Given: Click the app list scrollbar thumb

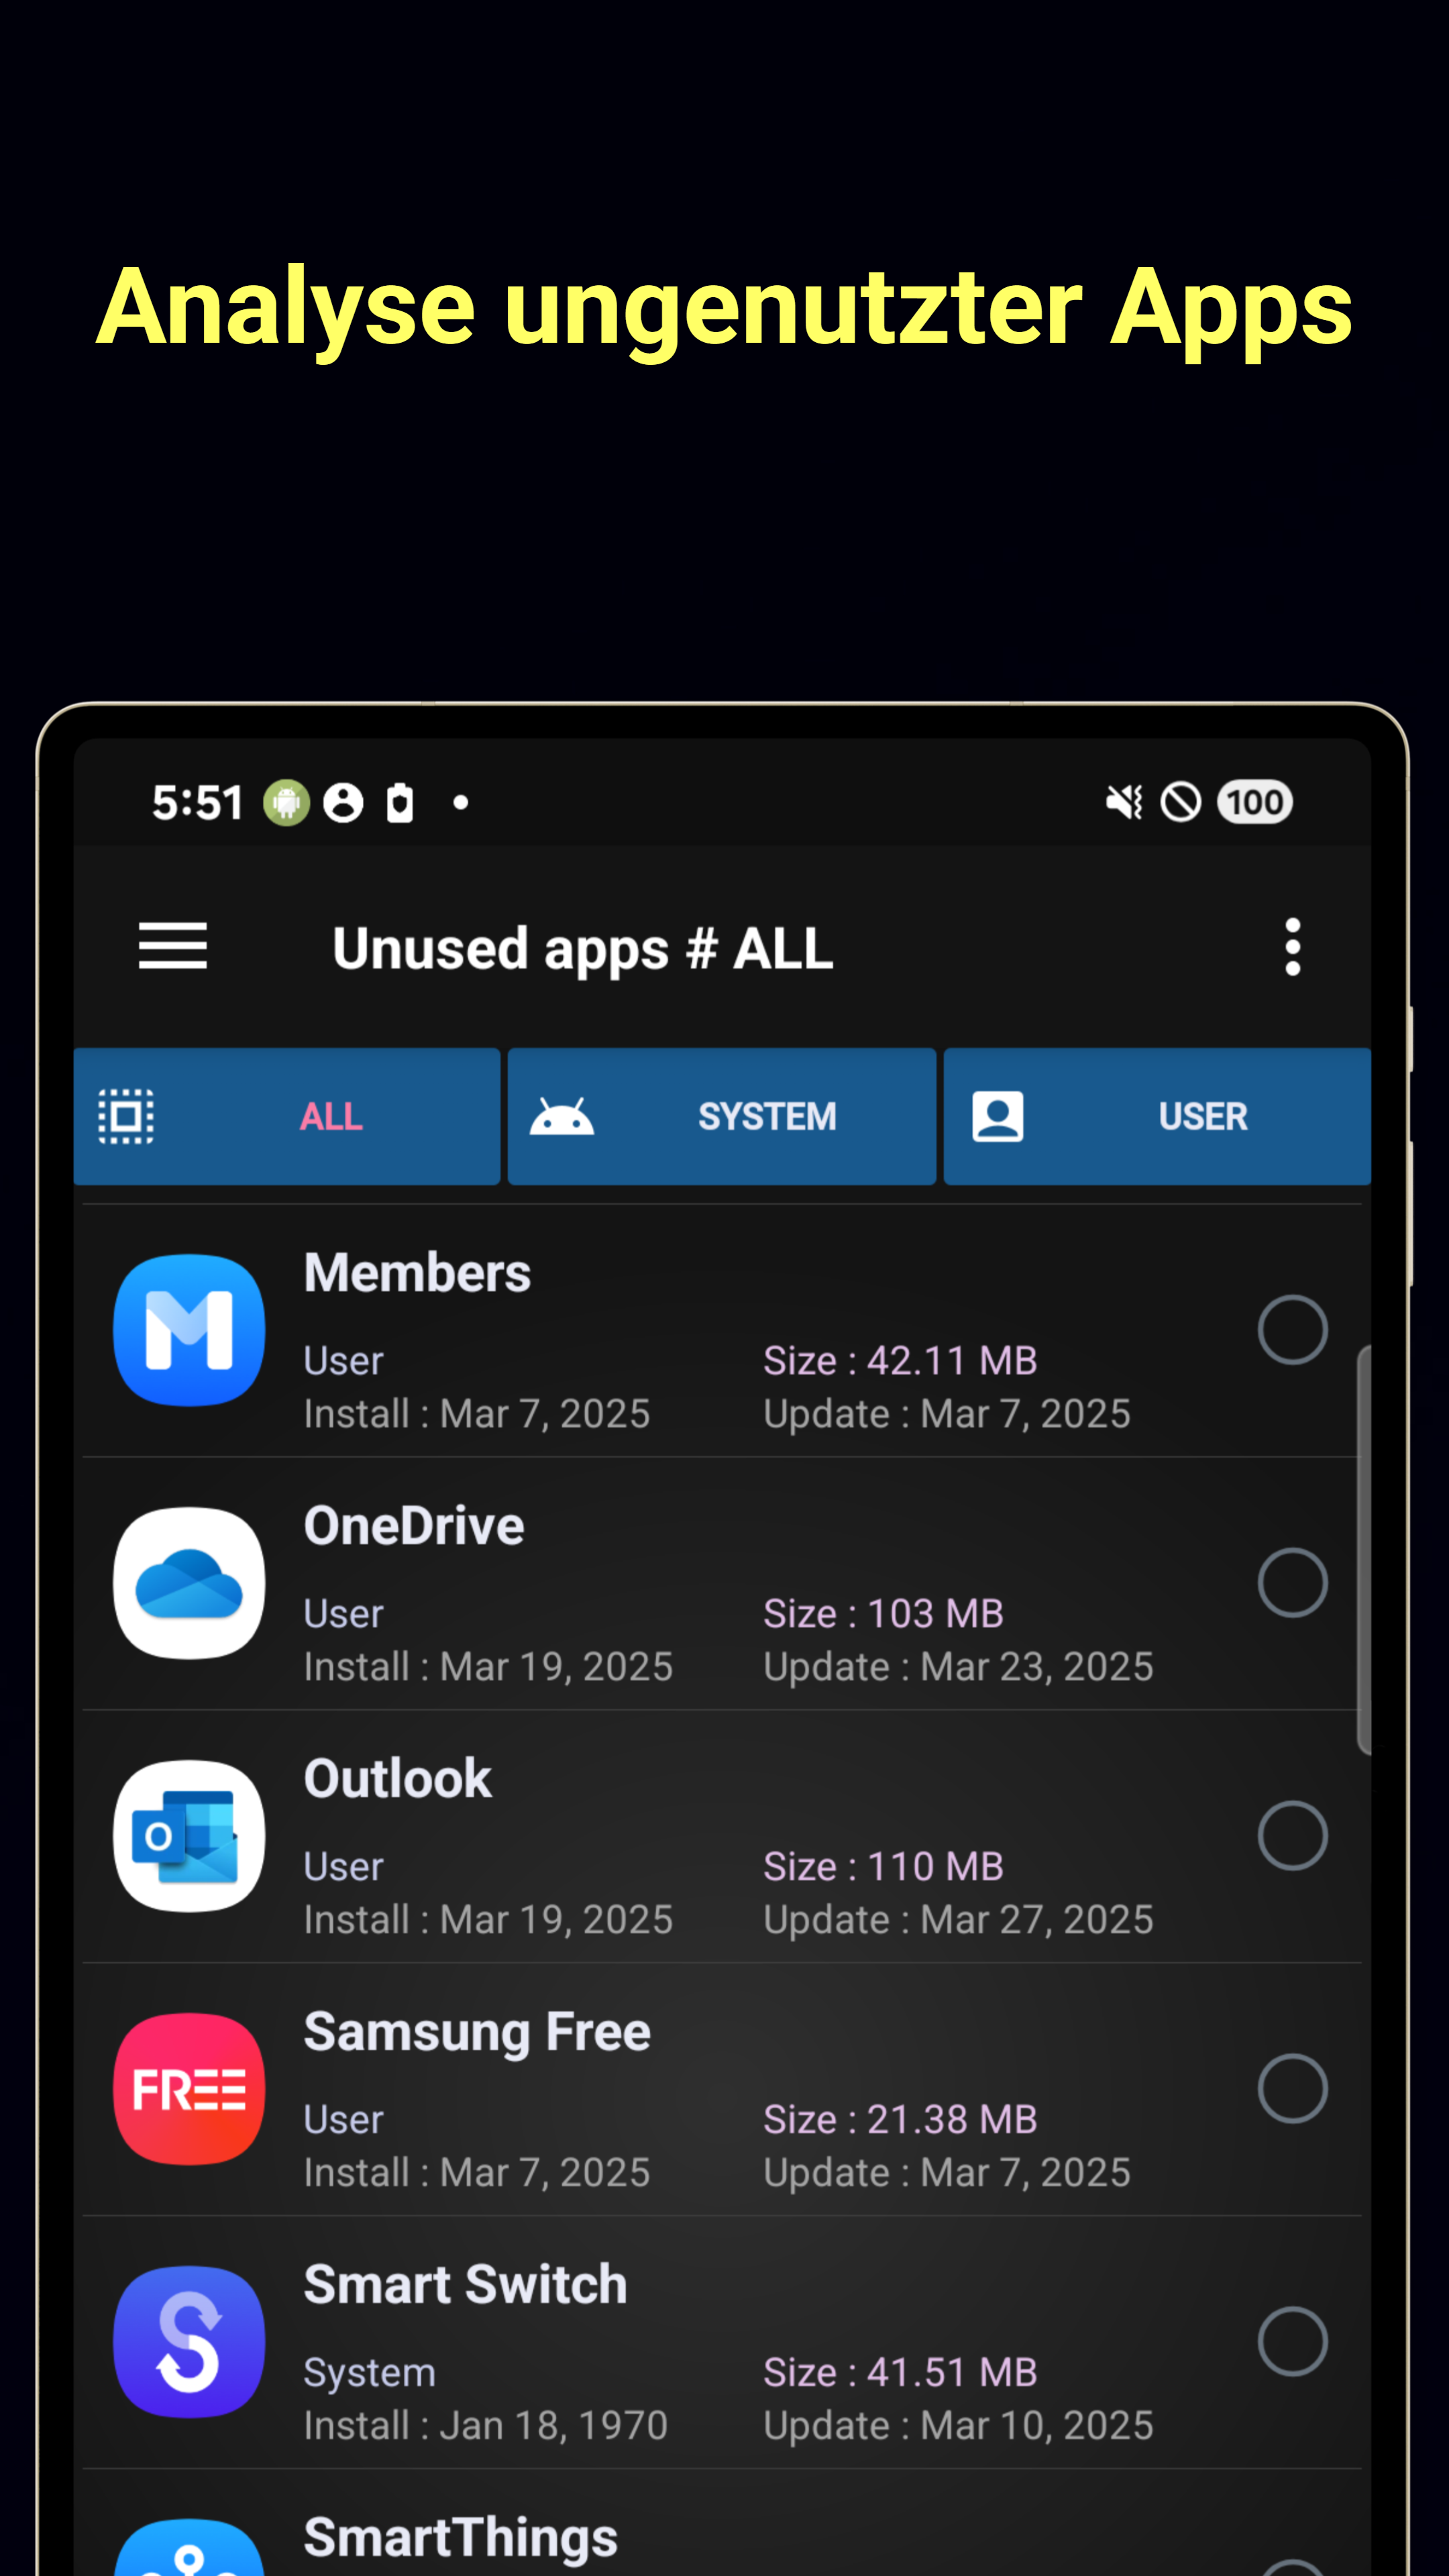Looking at the screenshot, I should [1363, 1549].
